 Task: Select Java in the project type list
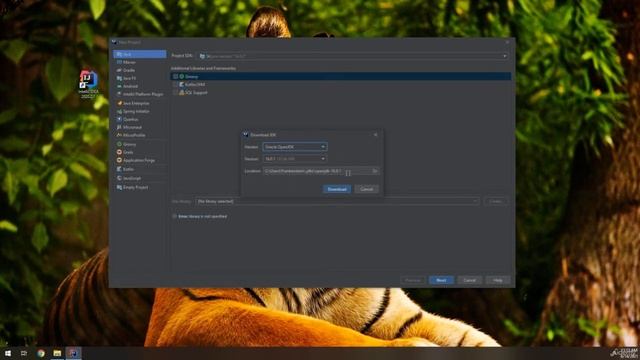pos(140,54)
